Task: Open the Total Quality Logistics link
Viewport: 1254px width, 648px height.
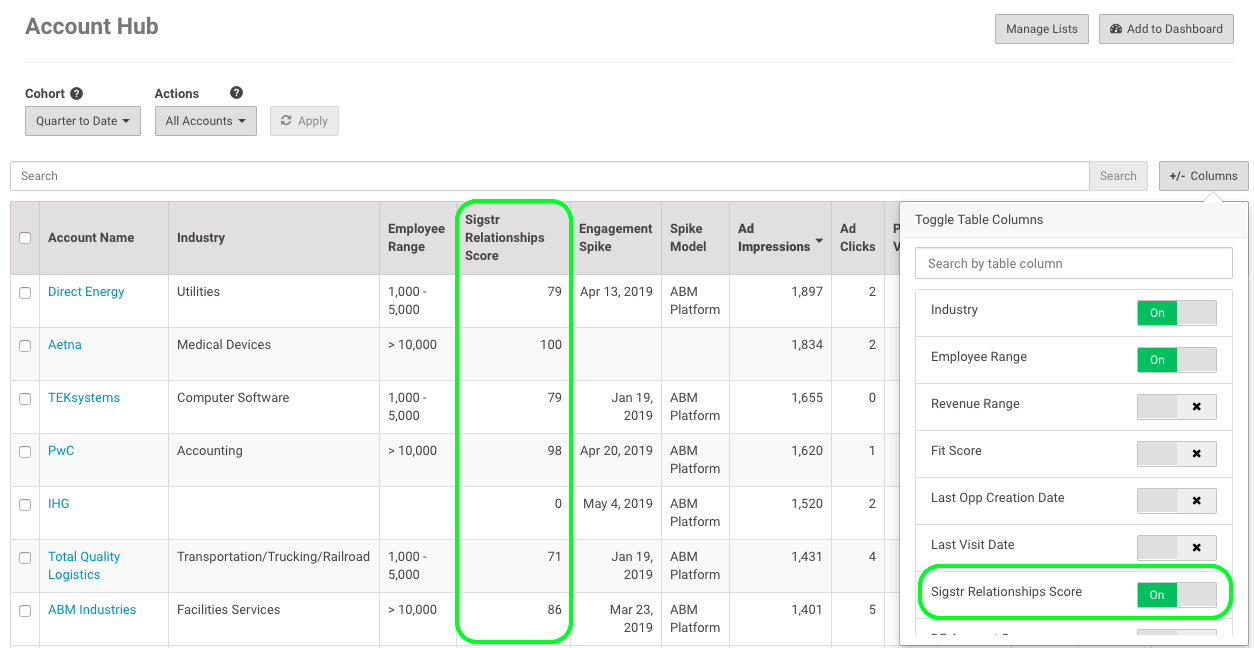Action: click(x=84, y=566)
